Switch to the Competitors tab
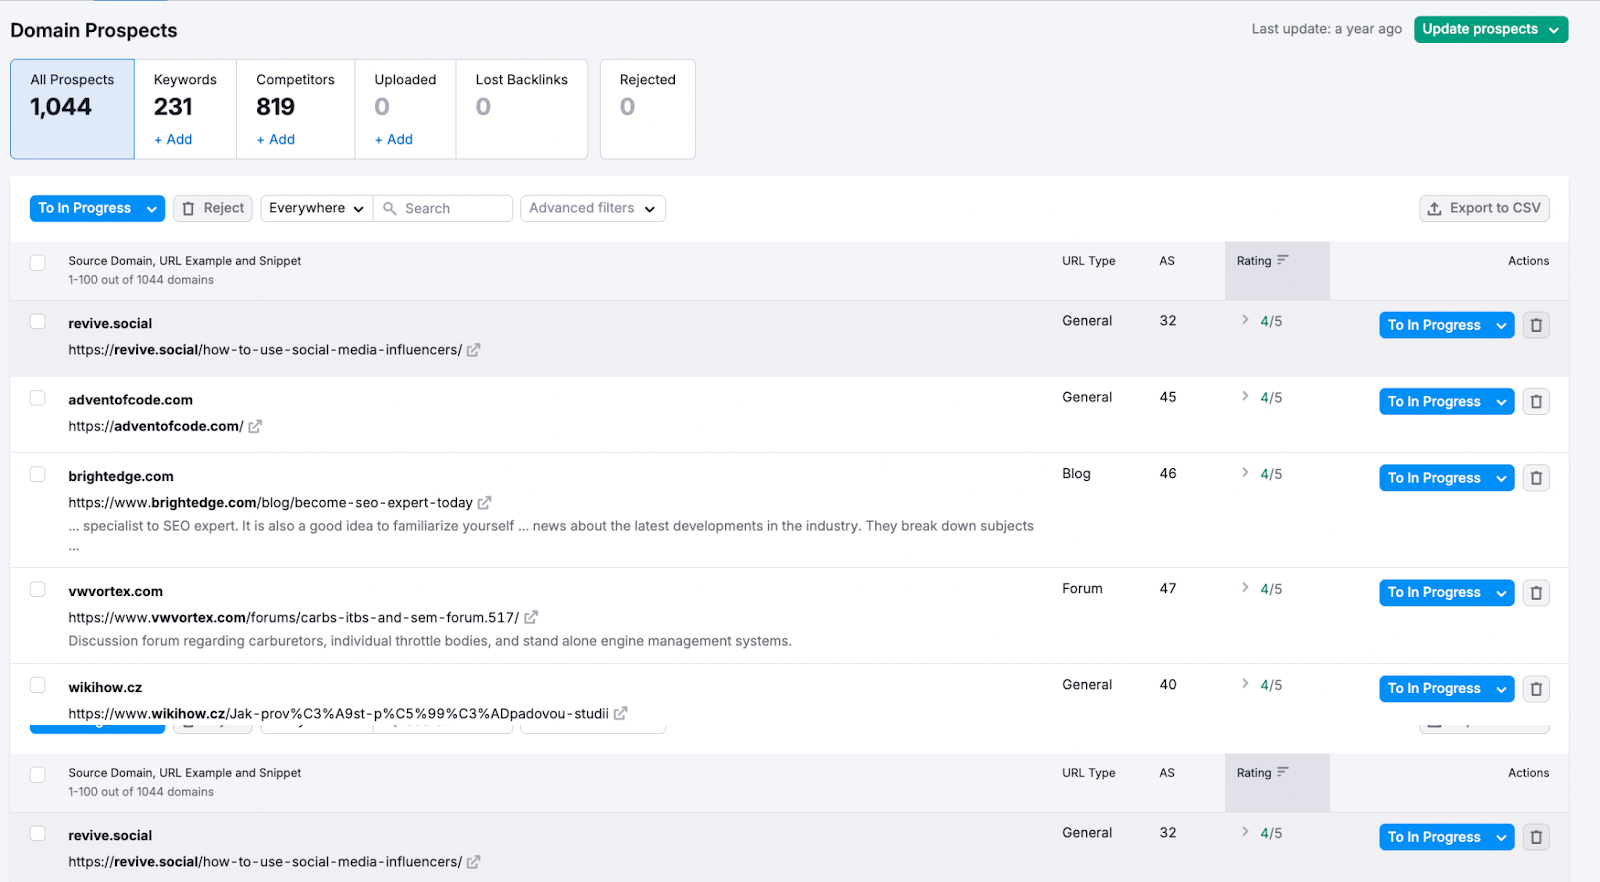The height and width of the screenshot is (882, 1600). [x=295, y=108]
